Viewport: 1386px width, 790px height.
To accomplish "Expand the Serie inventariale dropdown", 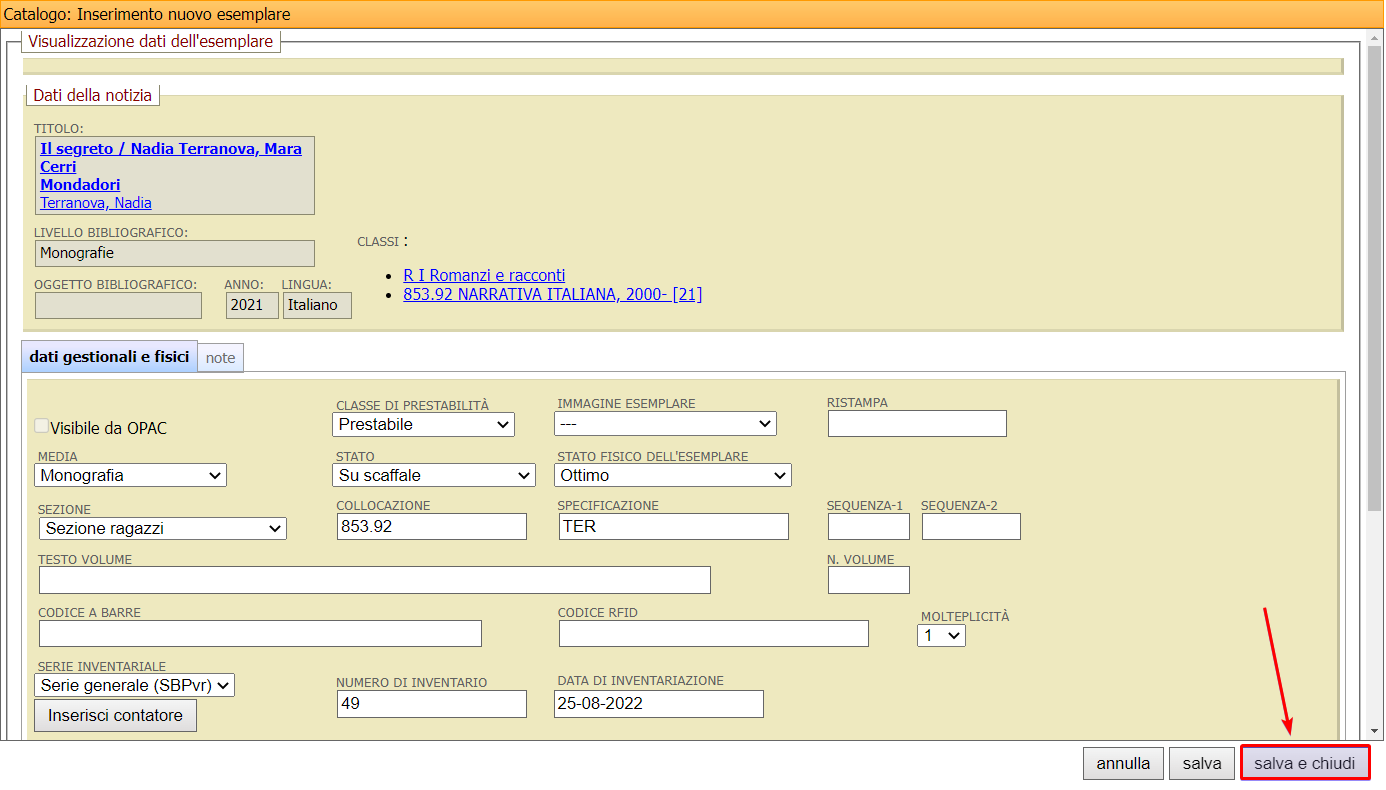I will [135, 686].
